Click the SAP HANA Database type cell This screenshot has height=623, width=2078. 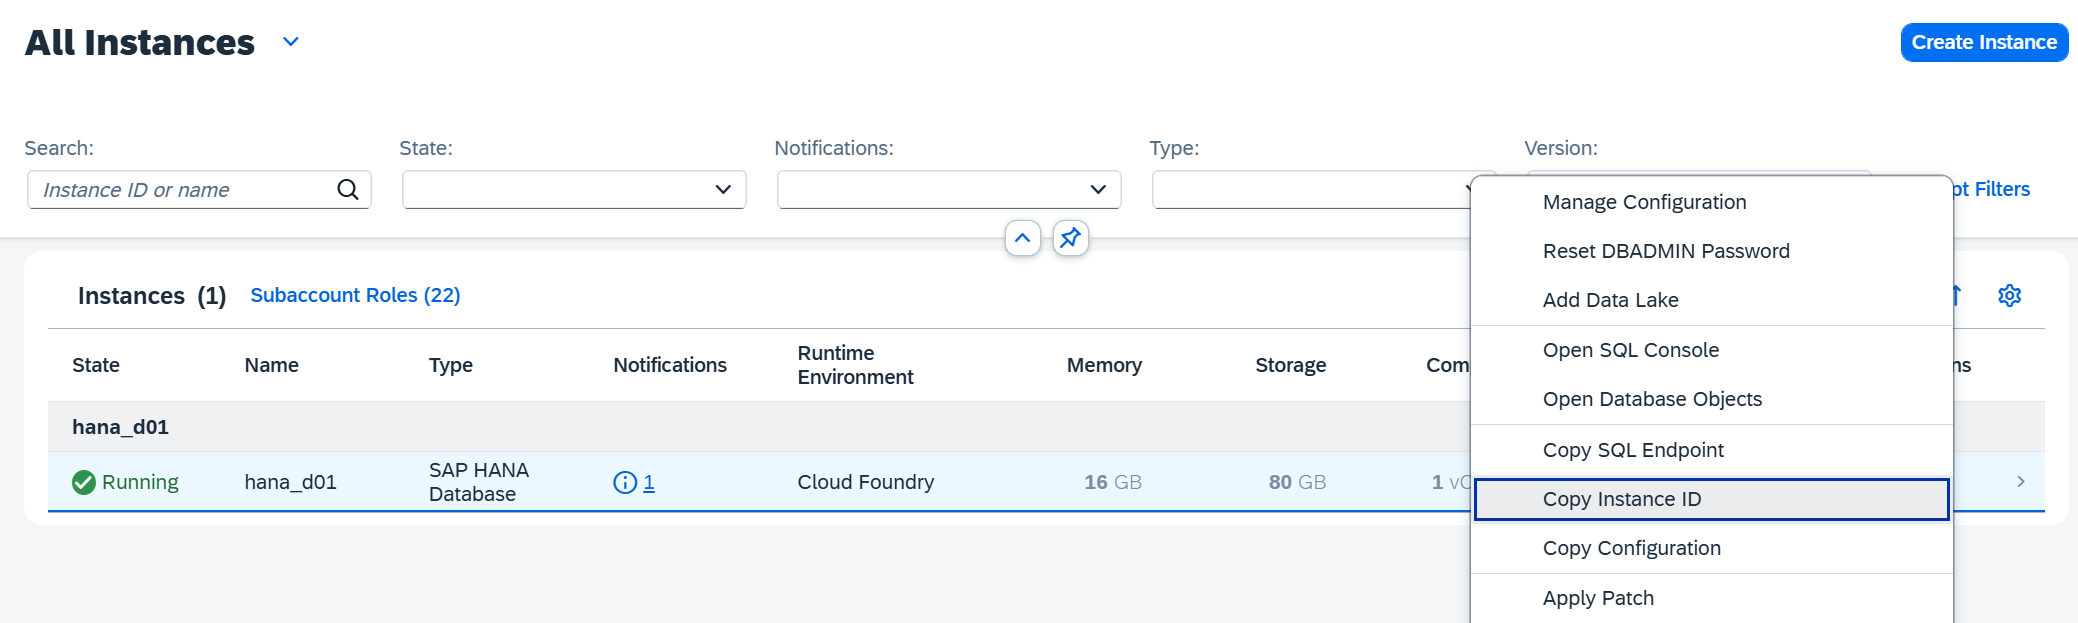tap(479, 482)
